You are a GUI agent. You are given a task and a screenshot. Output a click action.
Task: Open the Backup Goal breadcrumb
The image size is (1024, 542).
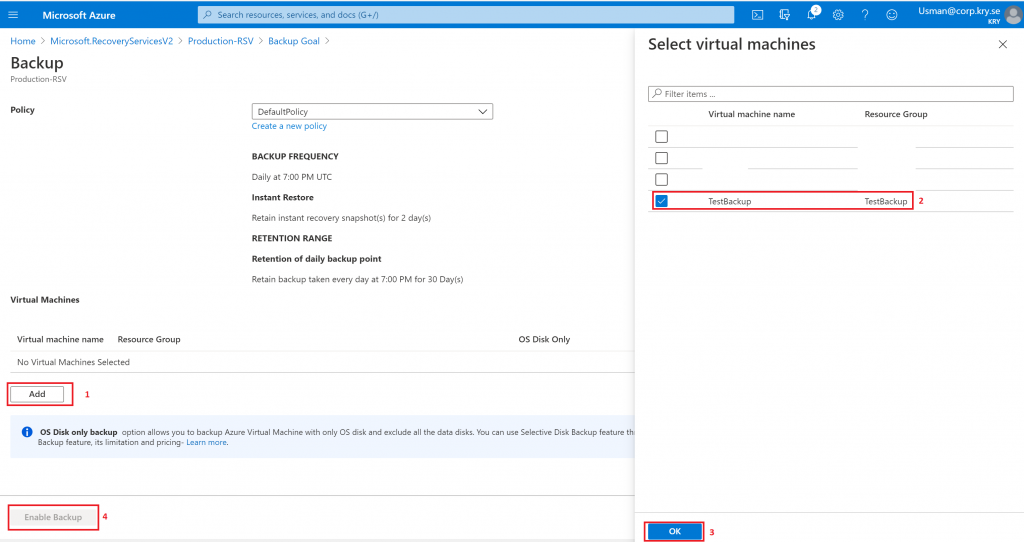tap(294, 40)
